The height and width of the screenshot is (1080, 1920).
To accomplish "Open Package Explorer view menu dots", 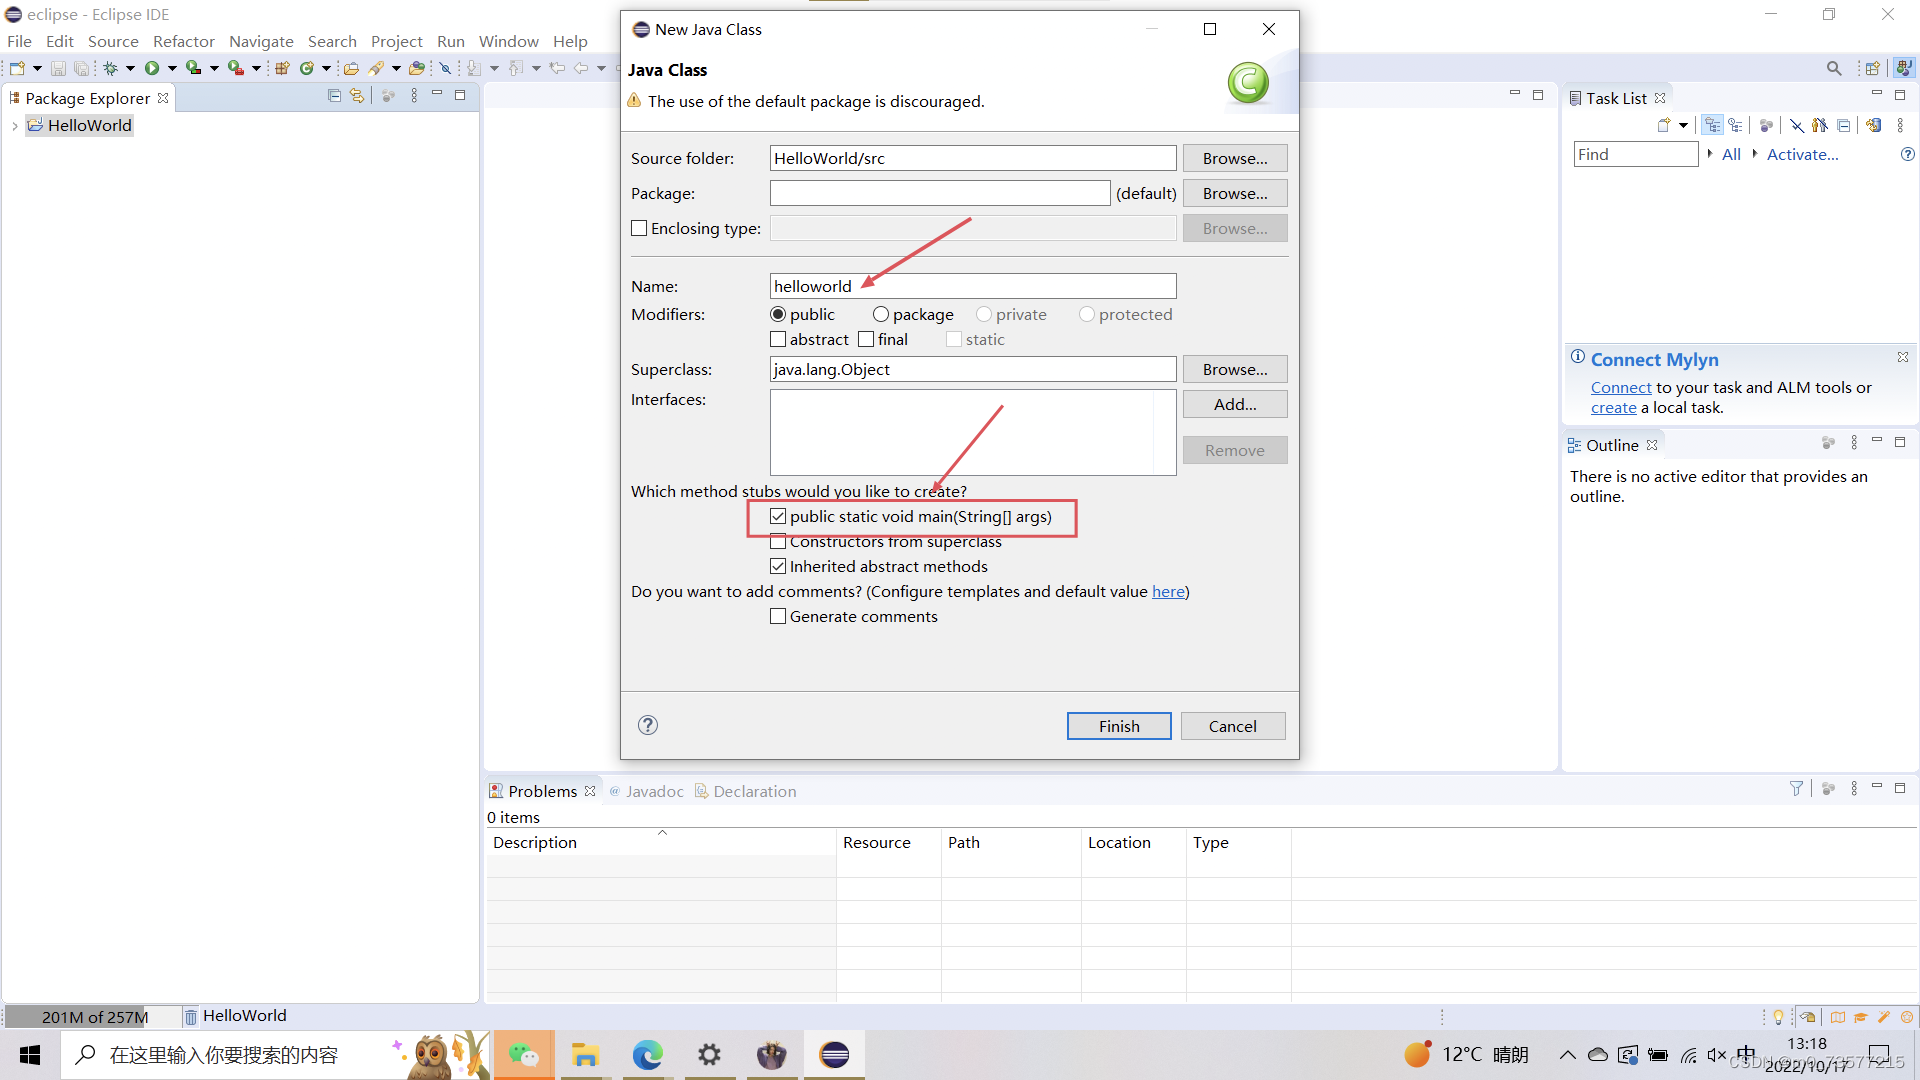I will (x=414, y=96).
